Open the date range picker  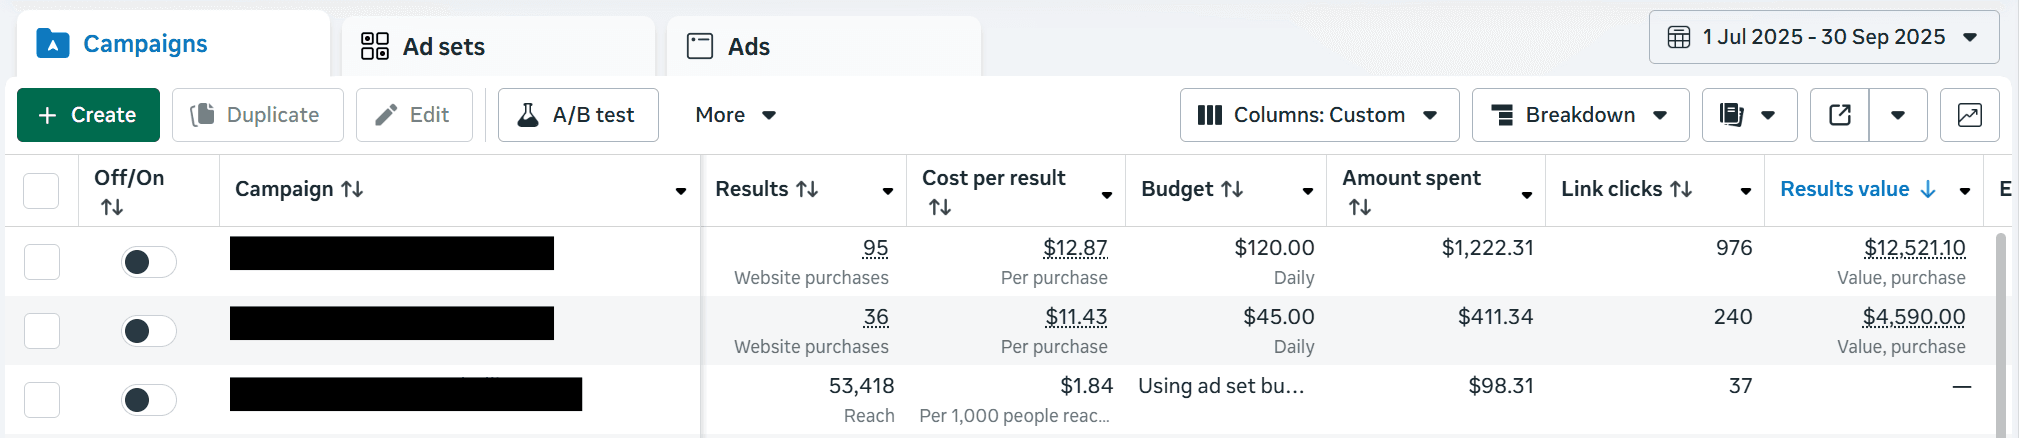click(x=1823, y=37)
